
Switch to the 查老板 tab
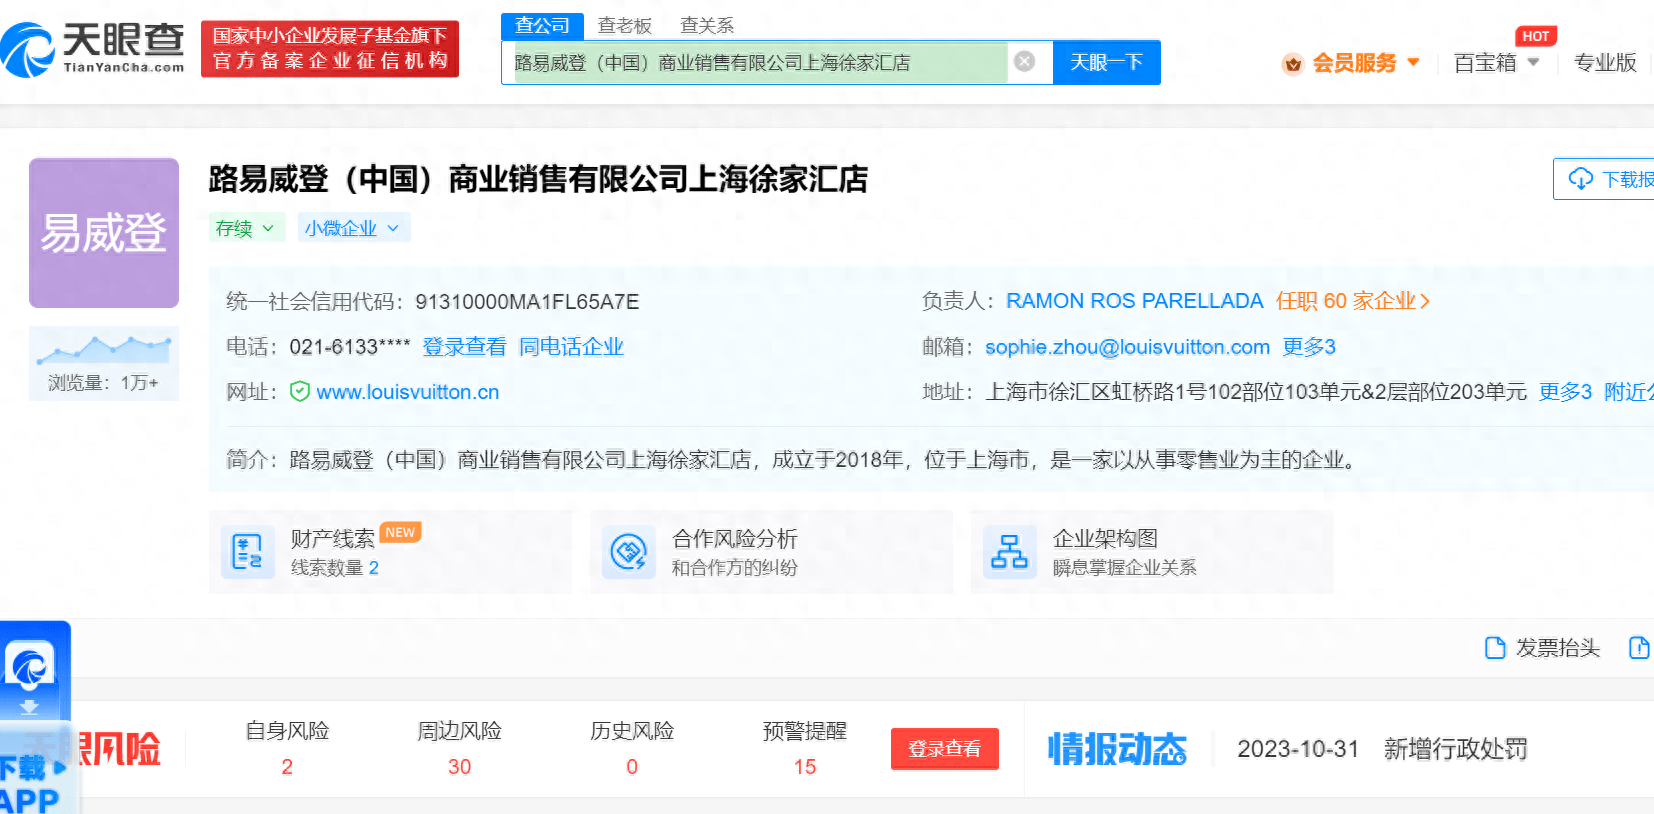click(625, 26)
